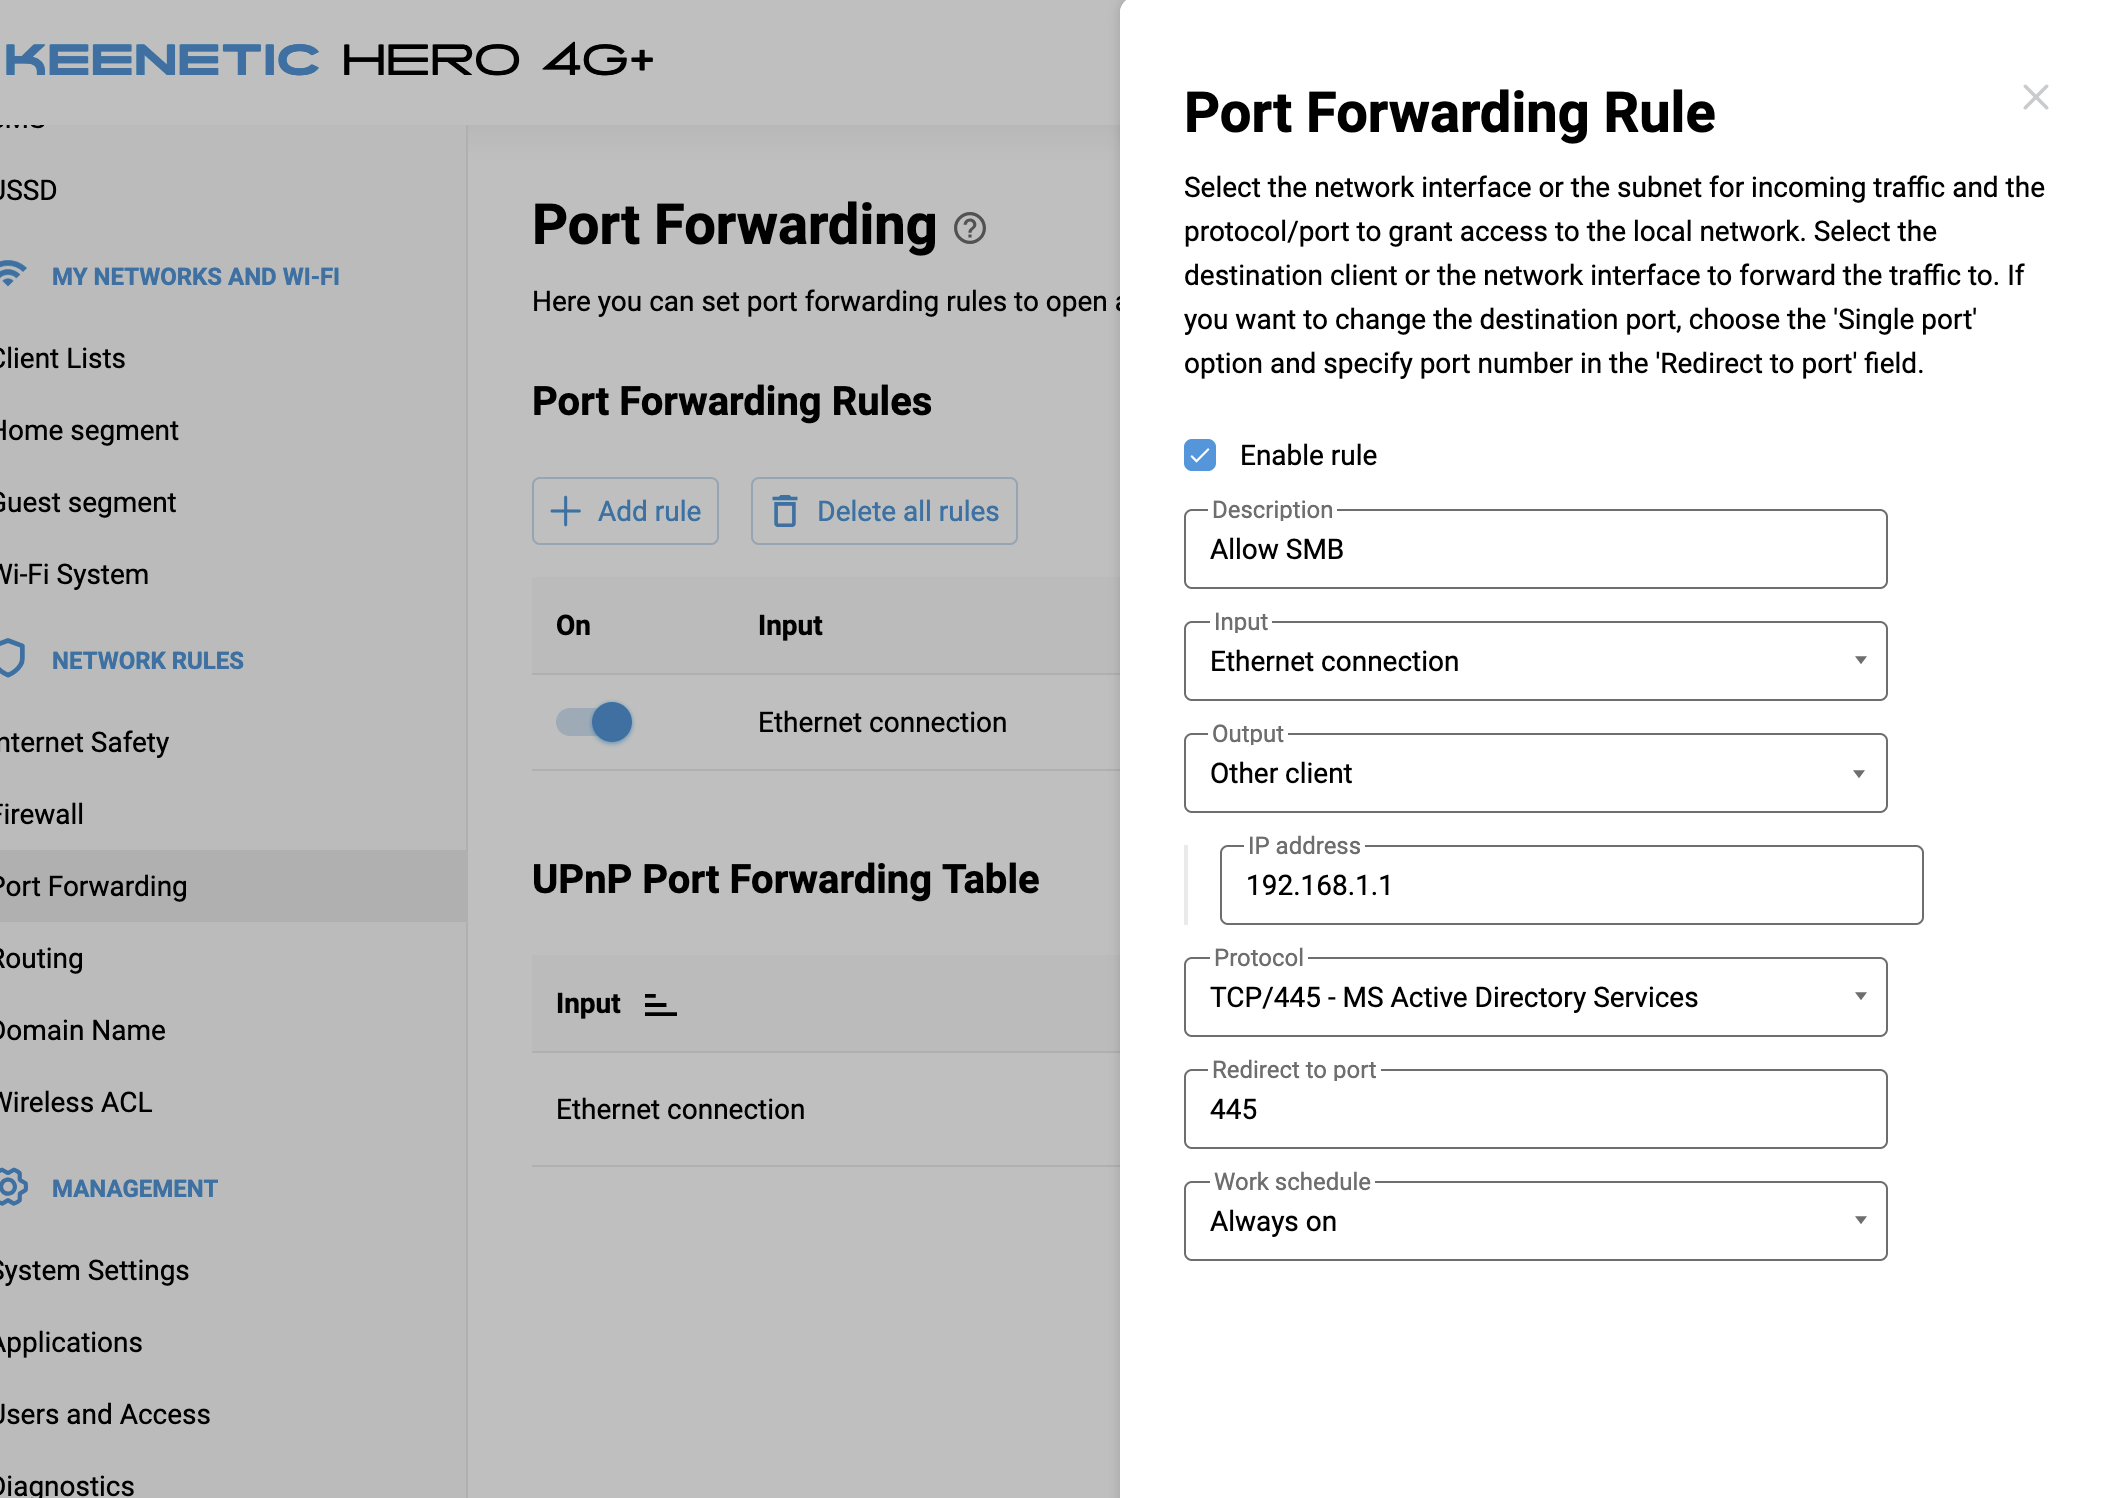Close the Port Forwarding Rule panel
Screen dimensions: 2106x1498
tap(2035, 98)
